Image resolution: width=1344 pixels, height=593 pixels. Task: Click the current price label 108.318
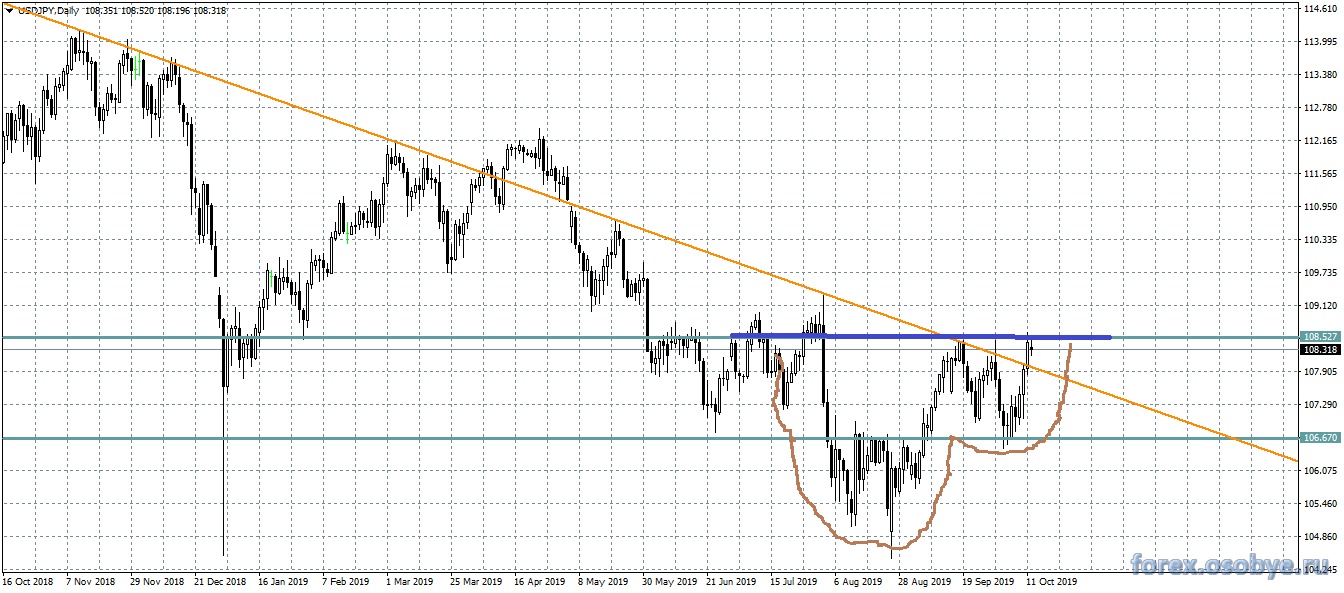(x=1319, y=350)
